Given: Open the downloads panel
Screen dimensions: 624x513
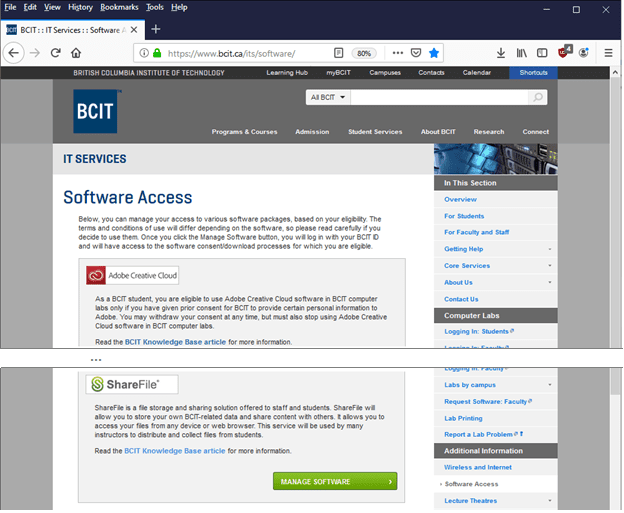Looking at the screenshot, I should click(x=501, y=53).
